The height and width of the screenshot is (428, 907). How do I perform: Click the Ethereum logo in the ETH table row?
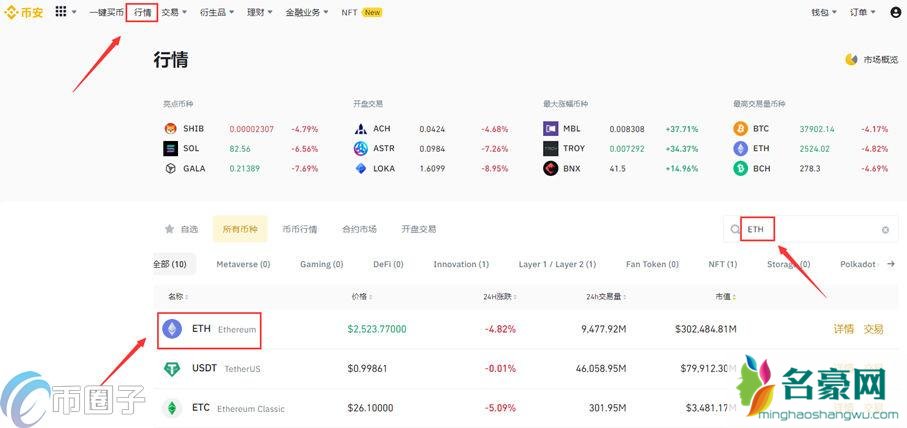click(171, 329)
